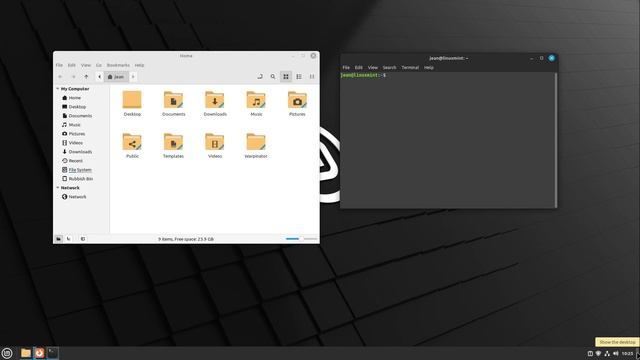640x360 pixels.
Task: Hide the sidebar with the status bar button
Action: click(83, 239)
